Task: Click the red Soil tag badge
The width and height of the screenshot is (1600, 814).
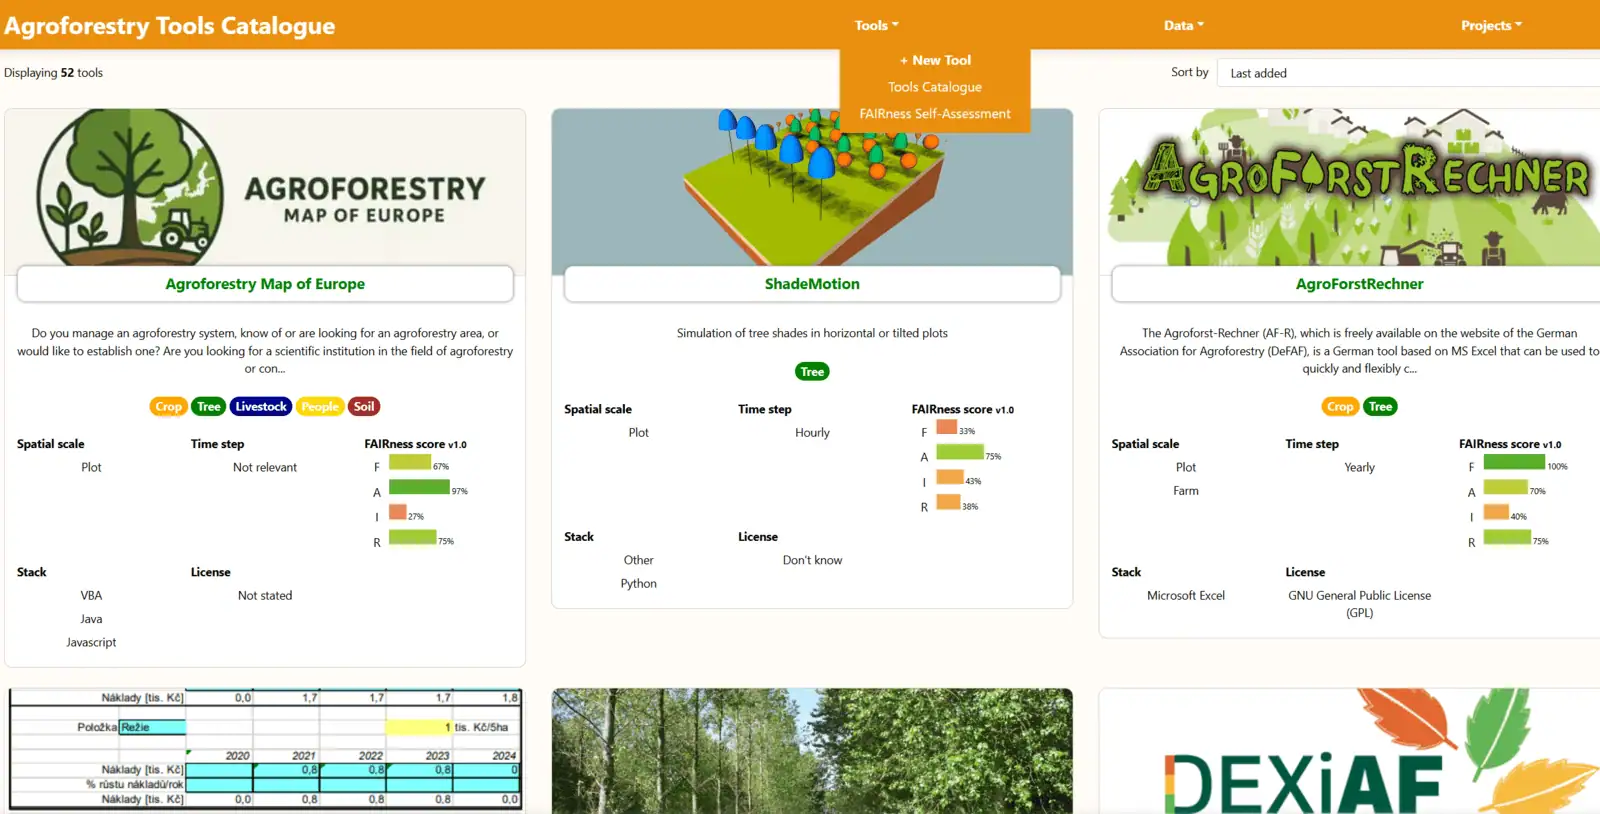Action: (364, 406)
